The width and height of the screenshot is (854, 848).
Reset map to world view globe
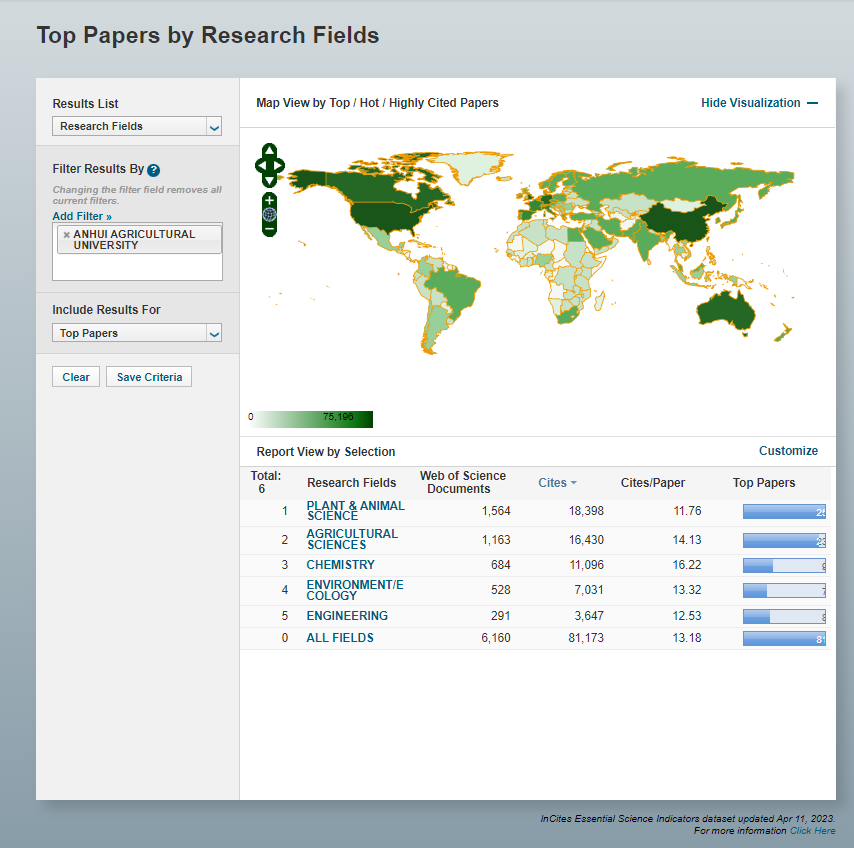click(270, 214)
